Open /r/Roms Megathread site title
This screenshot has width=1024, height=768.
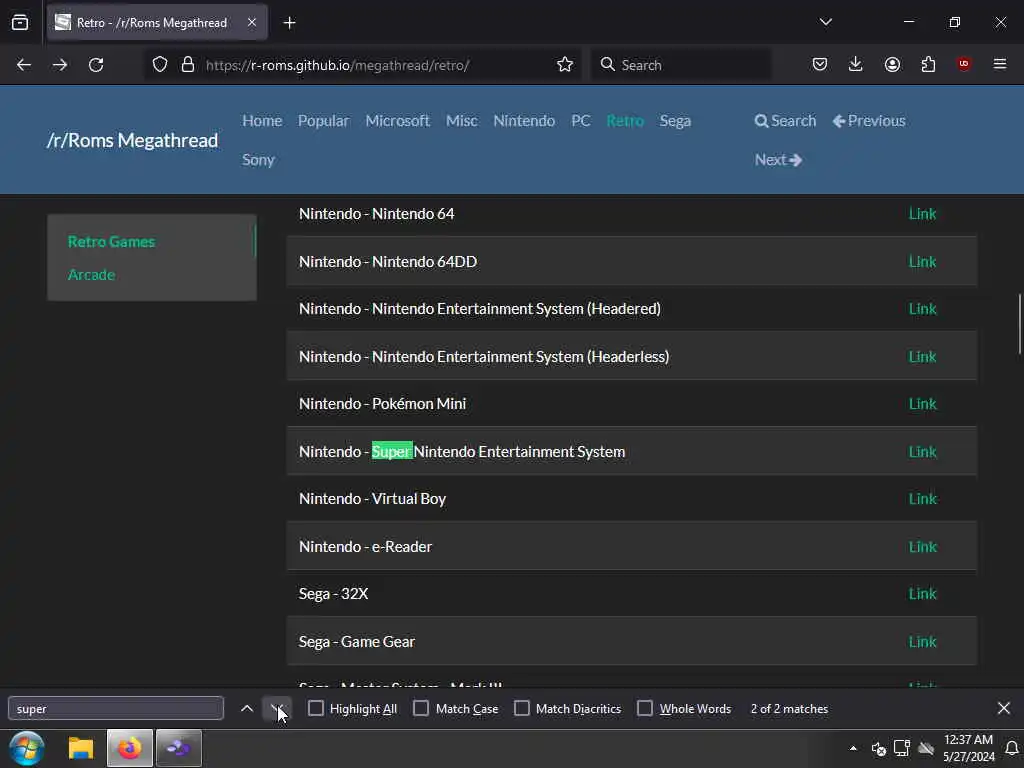click(x=133, y=140)
